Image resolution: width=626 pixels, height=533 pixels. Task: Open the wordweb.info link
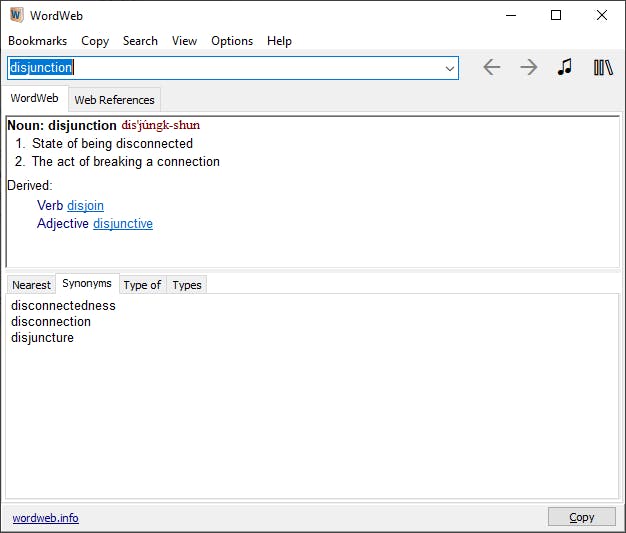pos(46,518)
